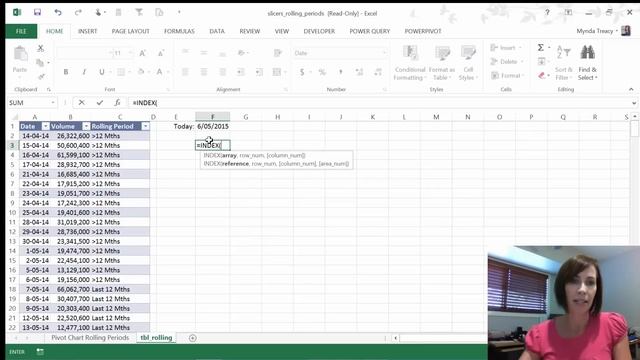The image size is (640, 360).
Task: Open Insert Function fx dialog
Action: (x=117, y=102)
